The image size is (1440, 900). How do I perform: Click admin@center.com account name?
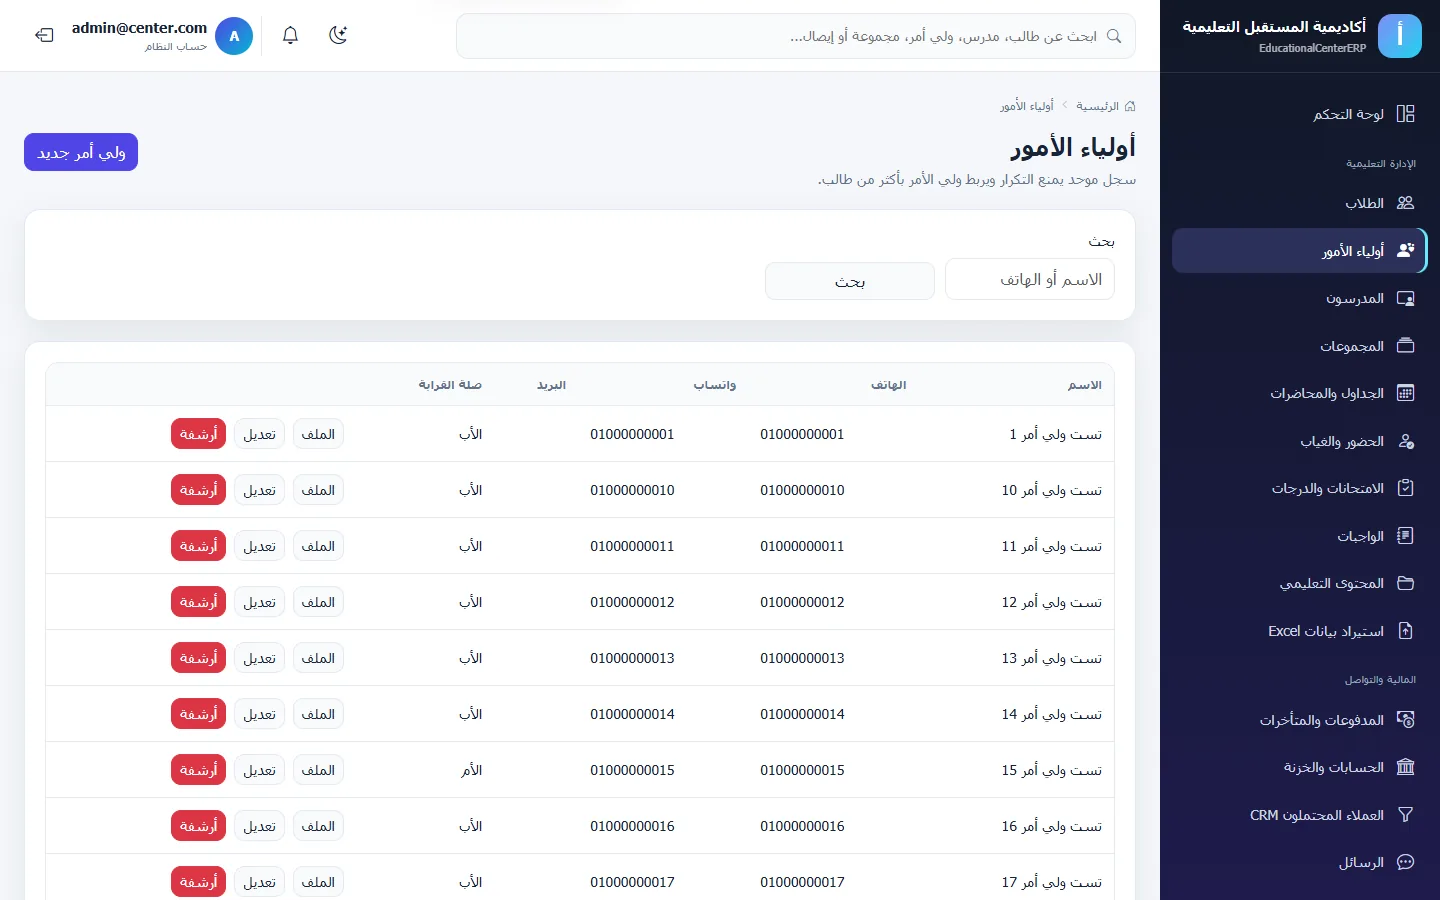(x=139, y=28)
